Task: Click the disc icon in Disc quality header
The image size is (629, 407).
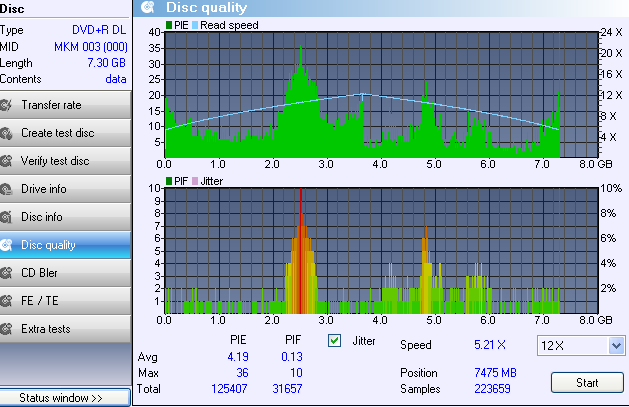Action: (149, 8)
